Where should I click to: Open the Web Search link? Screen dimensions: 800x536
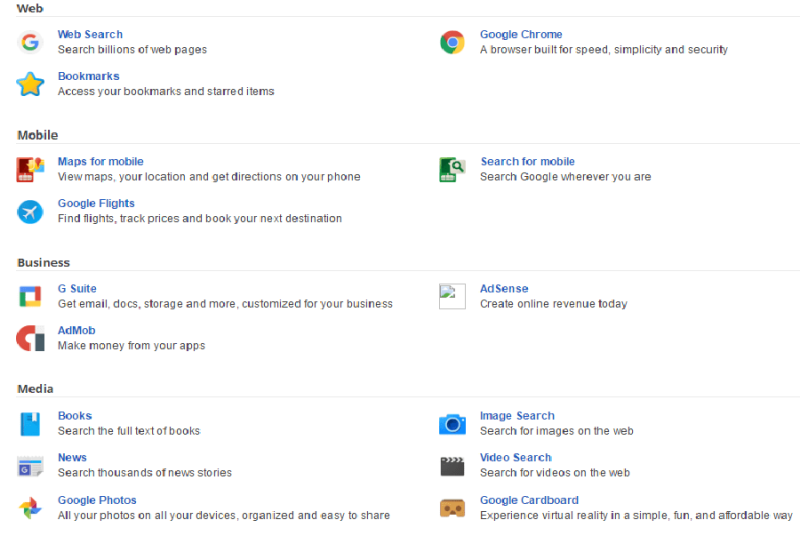[x=90, y=34]
